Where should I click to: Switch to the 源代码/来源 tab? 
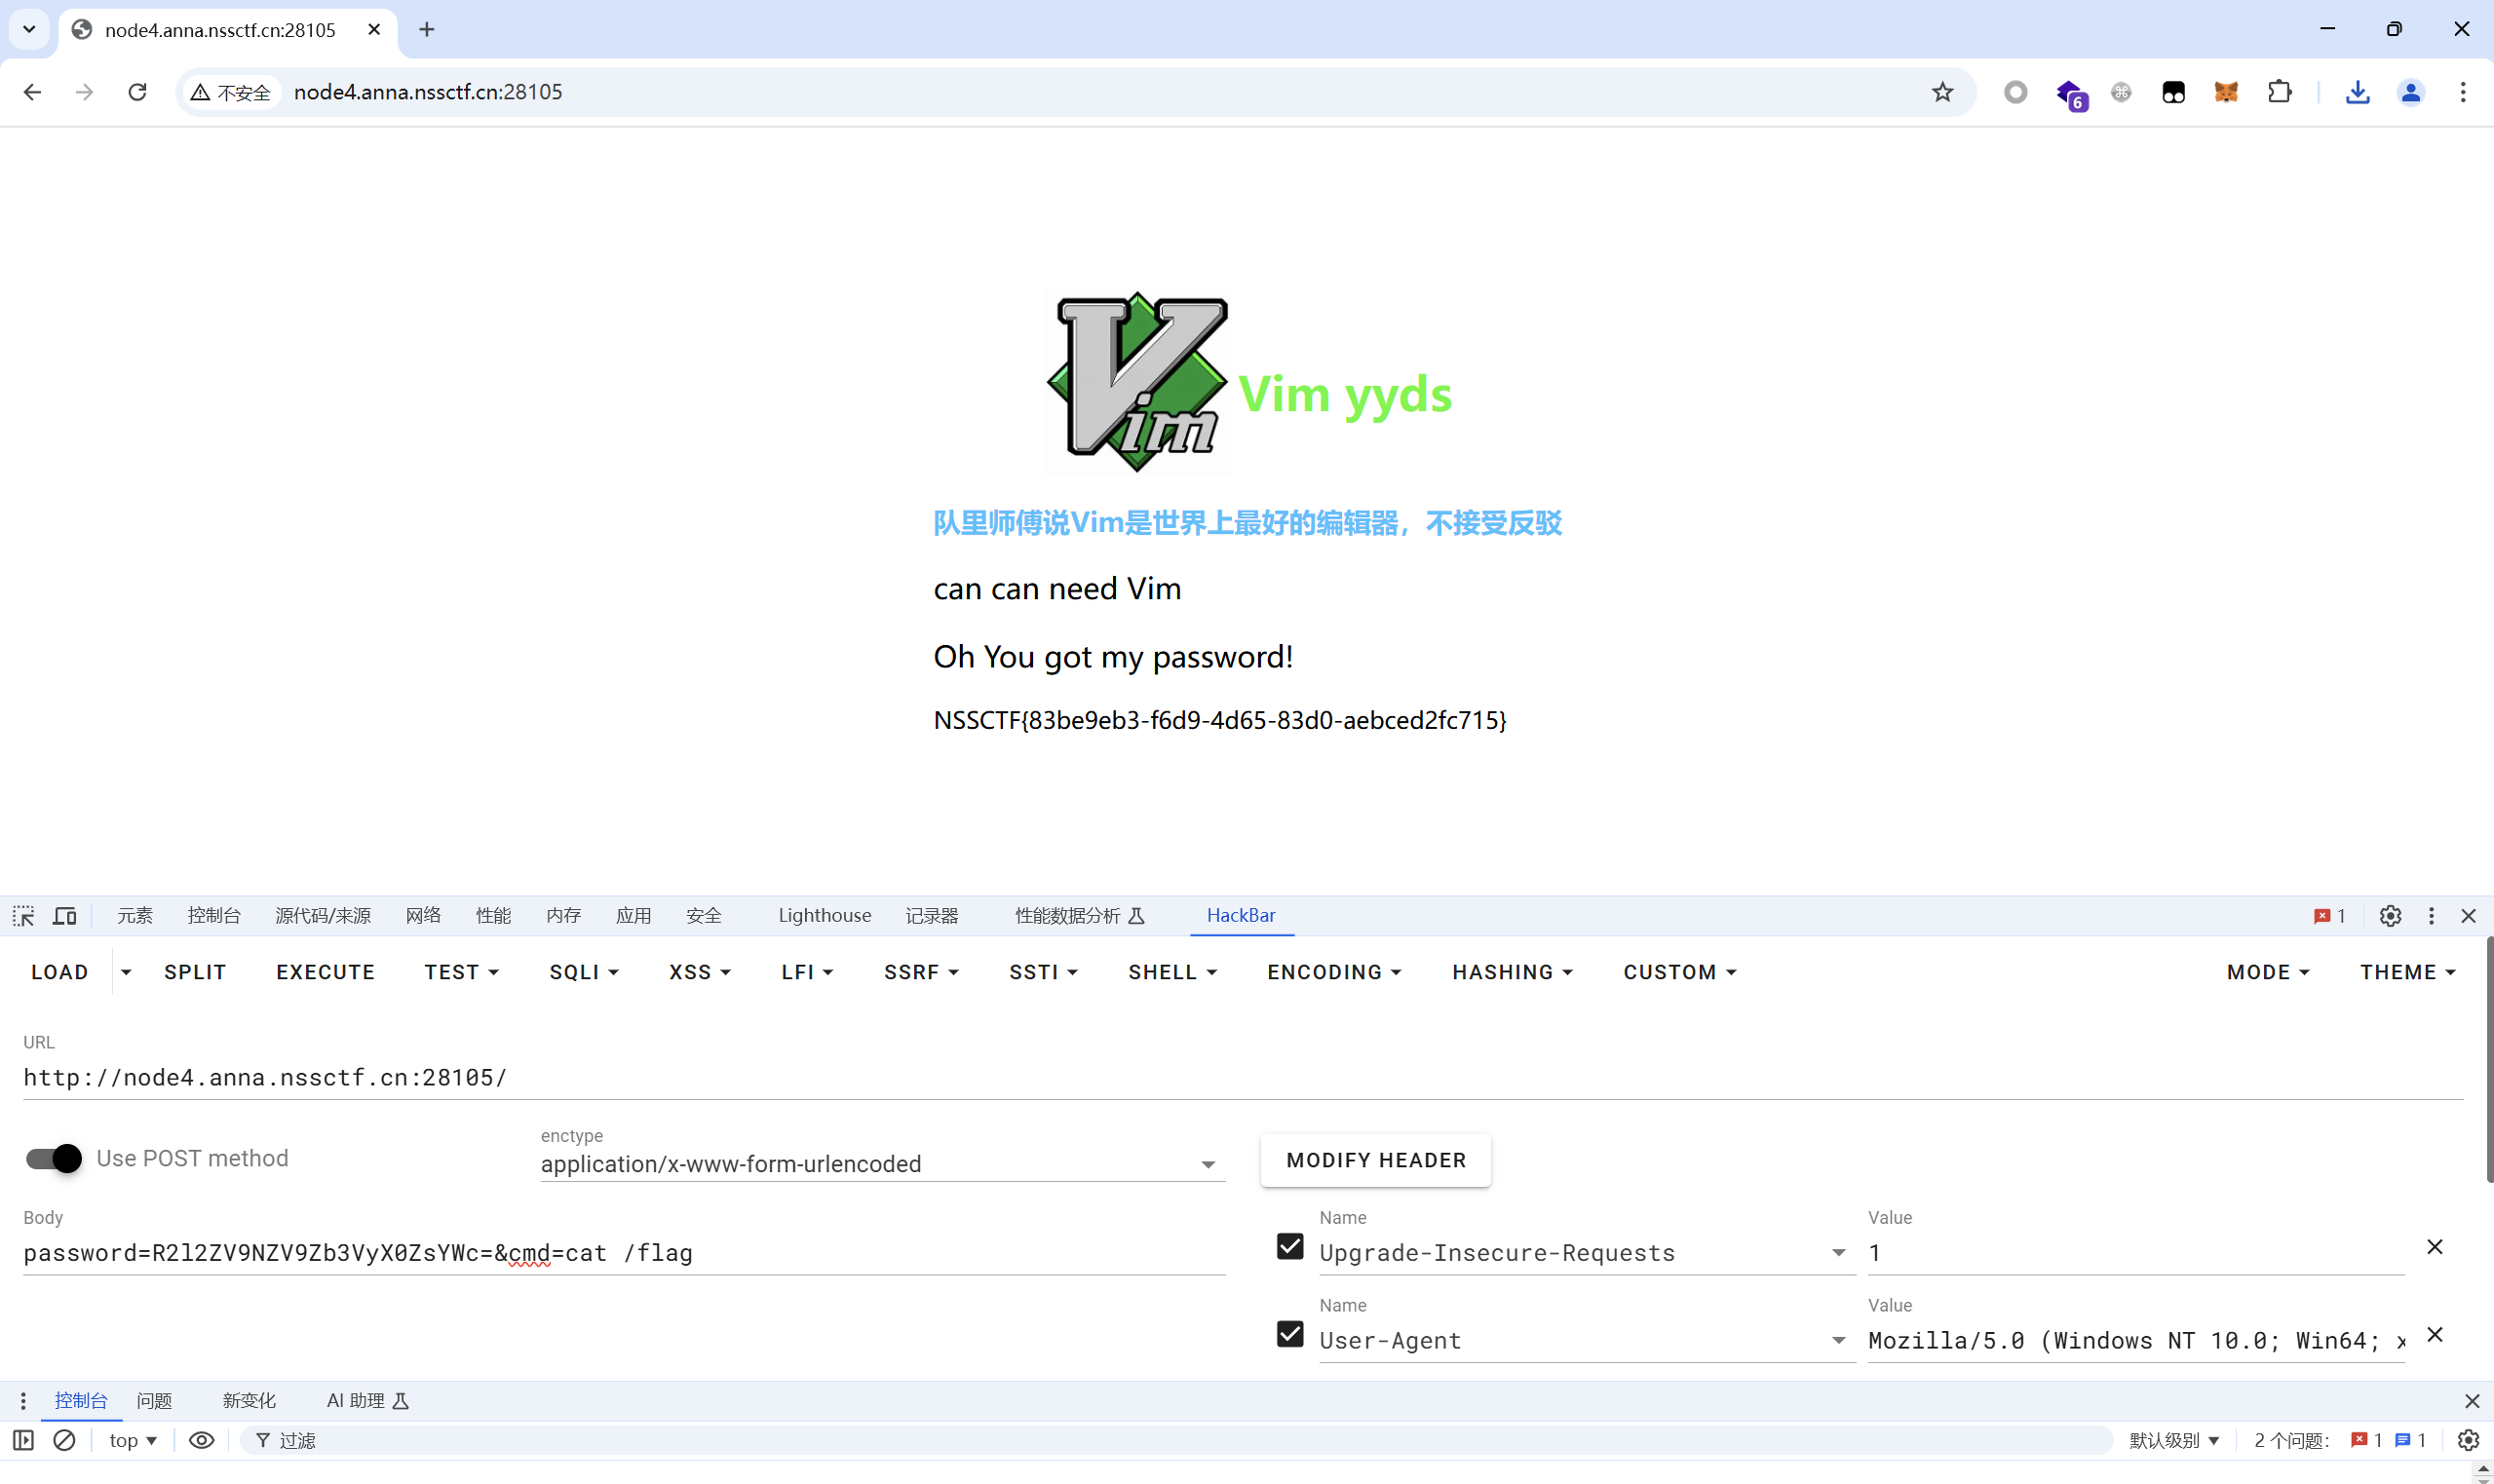[323, 915]
